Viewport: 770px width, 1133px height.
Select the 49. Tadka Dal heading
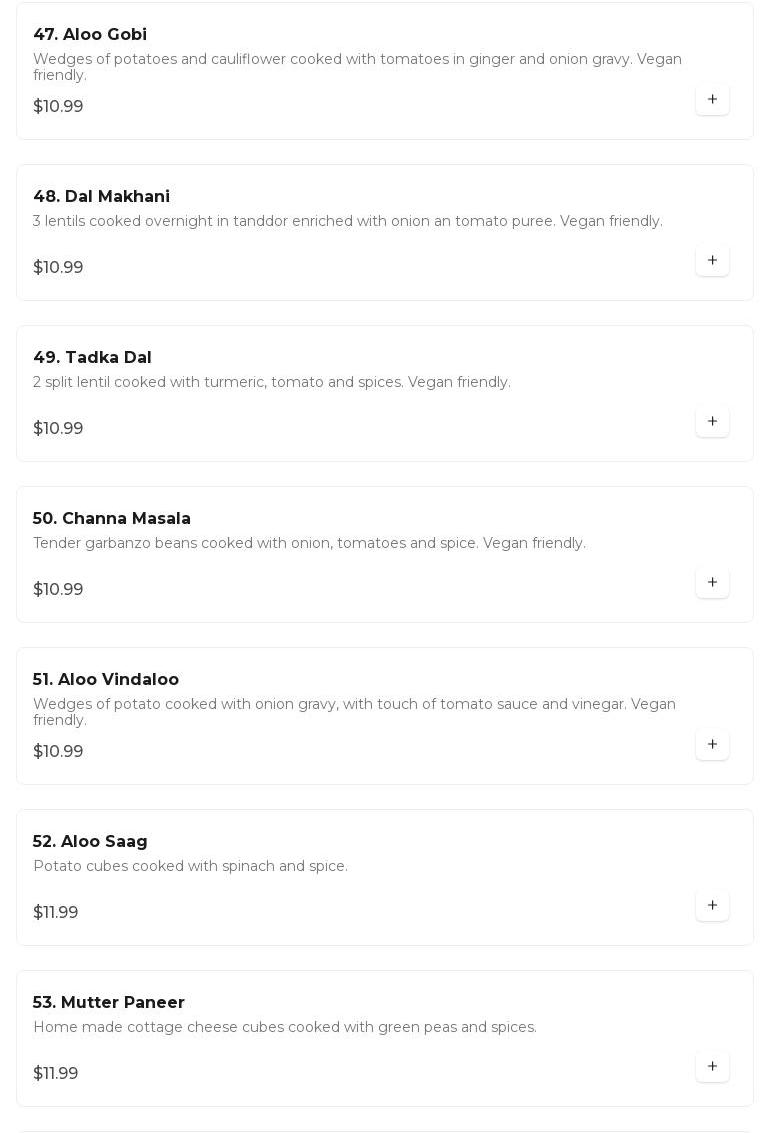pos(92,358)
